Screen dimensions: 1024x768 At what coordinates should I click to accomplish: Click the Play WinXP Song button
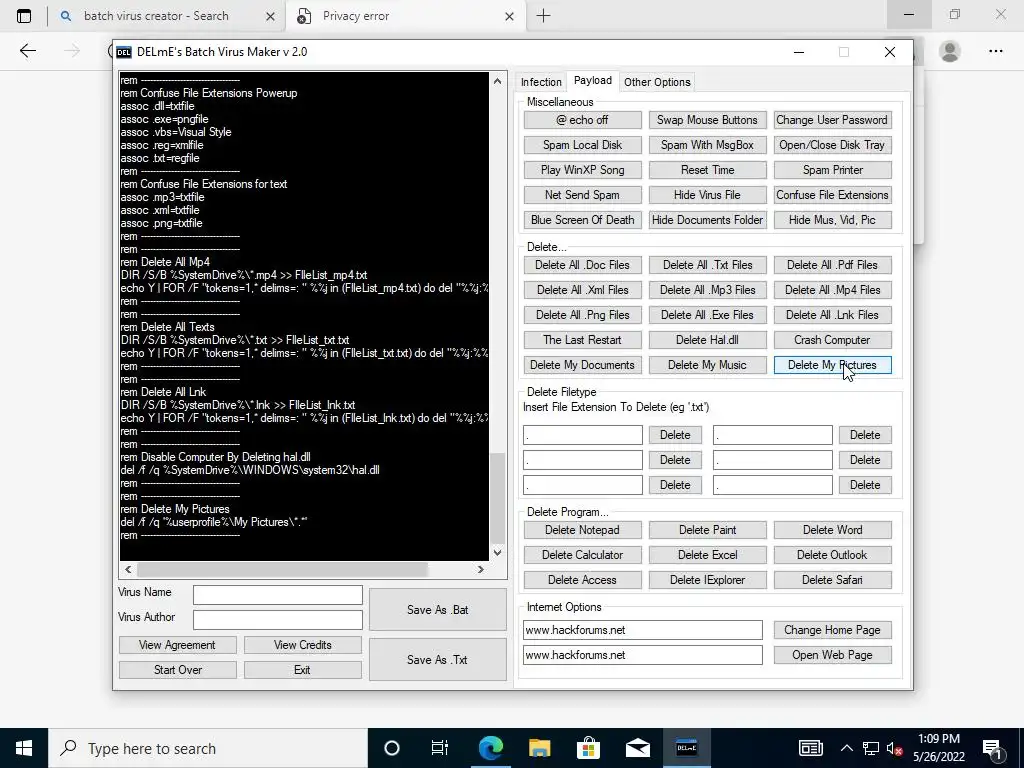coord(583,170)
